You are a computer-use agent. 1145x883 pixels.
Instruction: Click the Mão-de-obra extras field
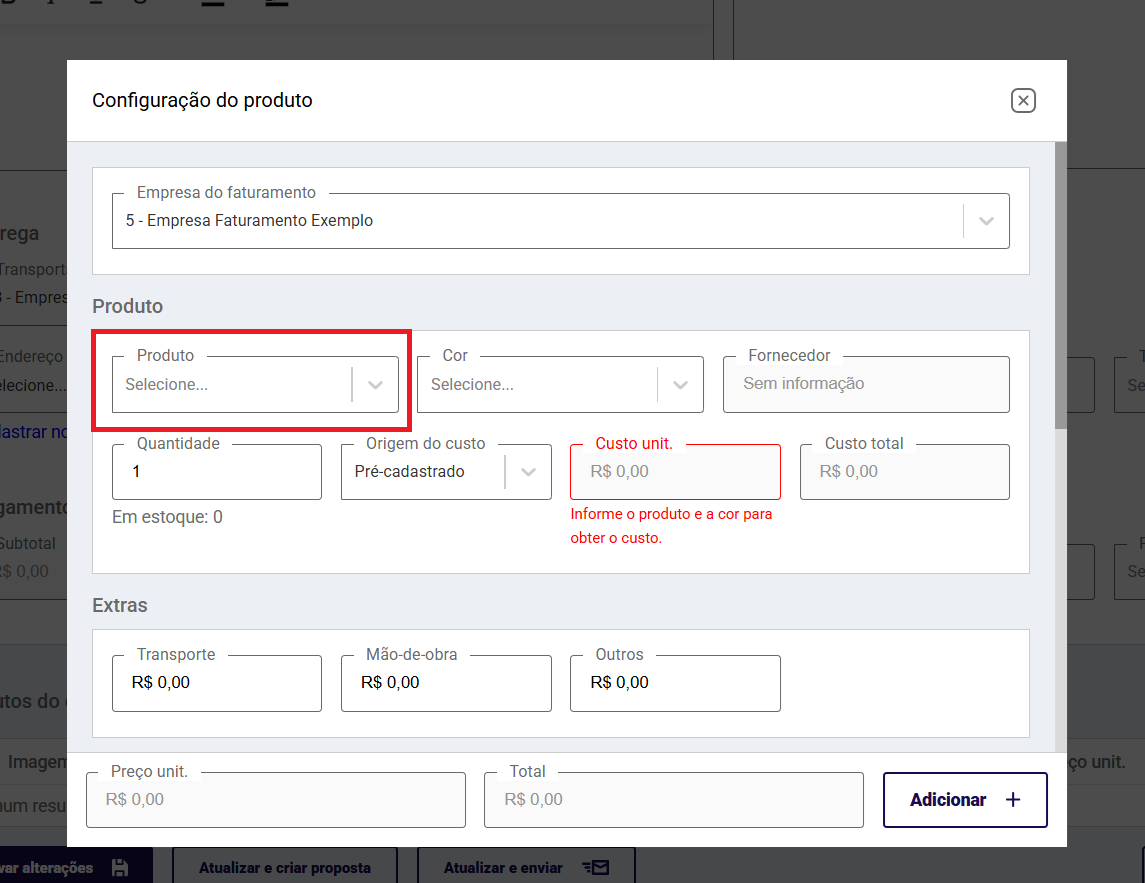point(446,683)
